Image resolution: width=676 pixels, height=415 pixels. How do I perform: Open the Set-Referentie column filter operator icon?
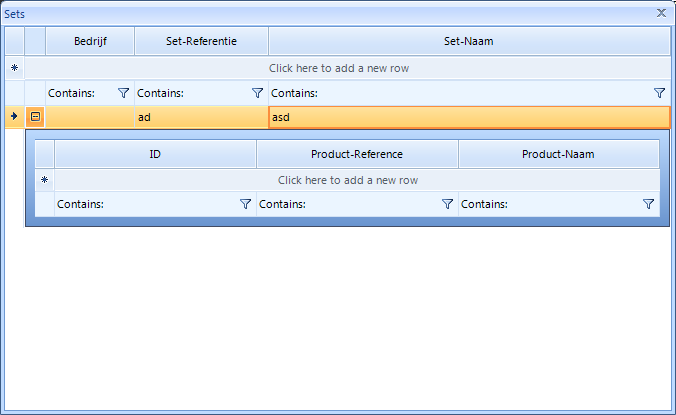point(258,93)
